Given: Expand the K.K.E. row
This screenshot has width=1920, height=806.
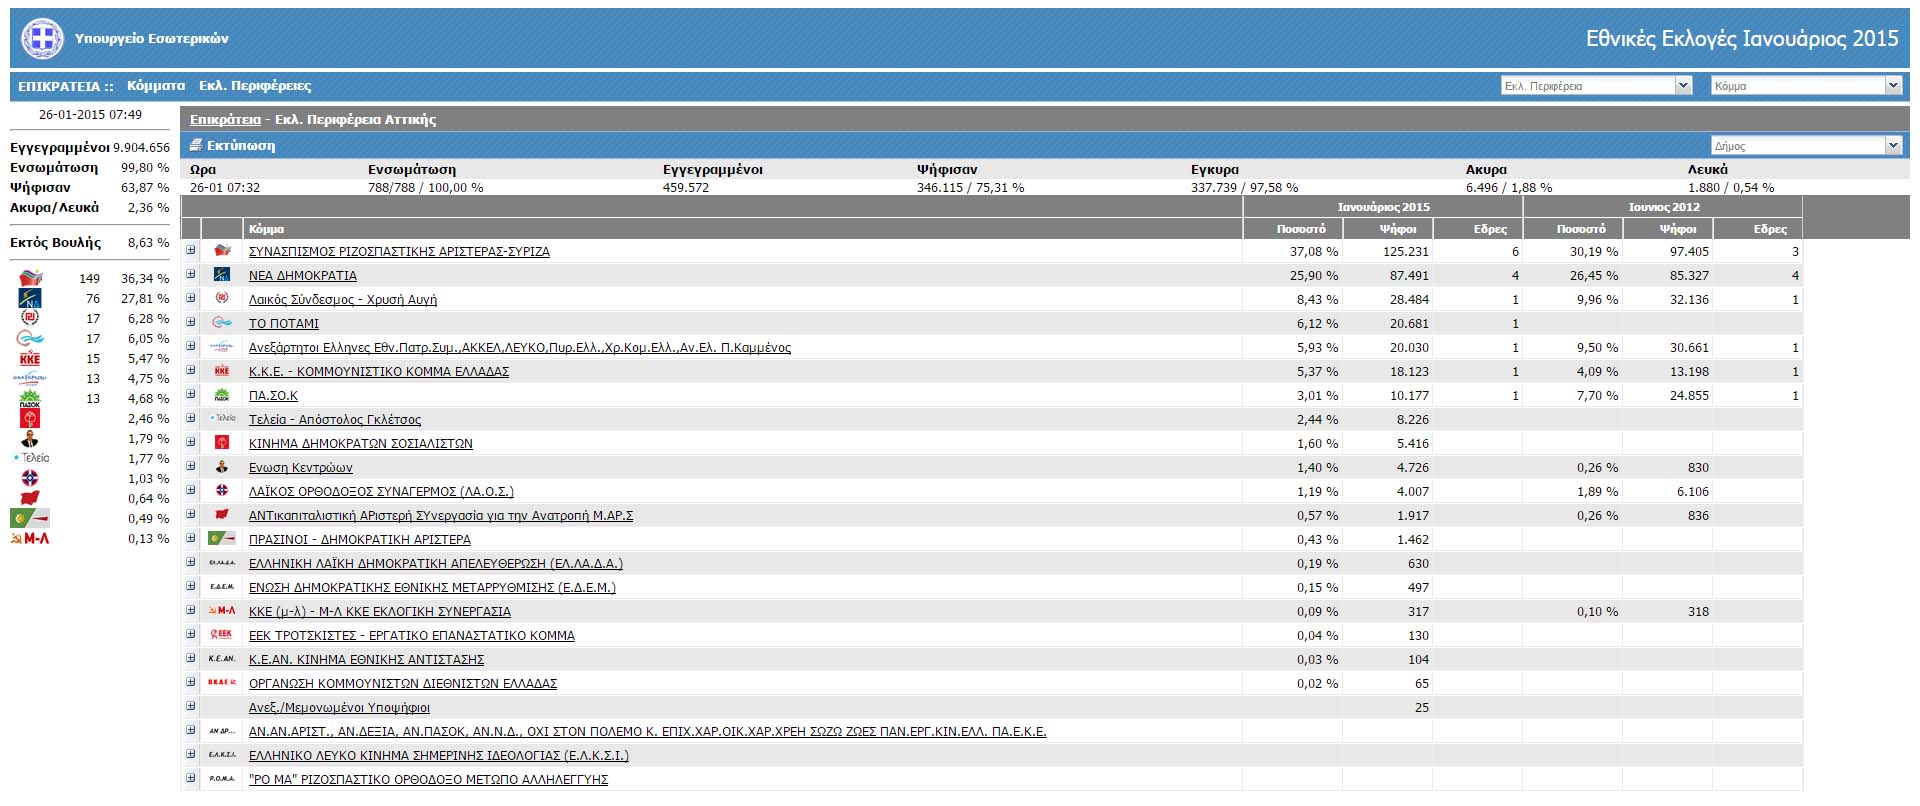Looking at the screenshot, I should (191, 370).
